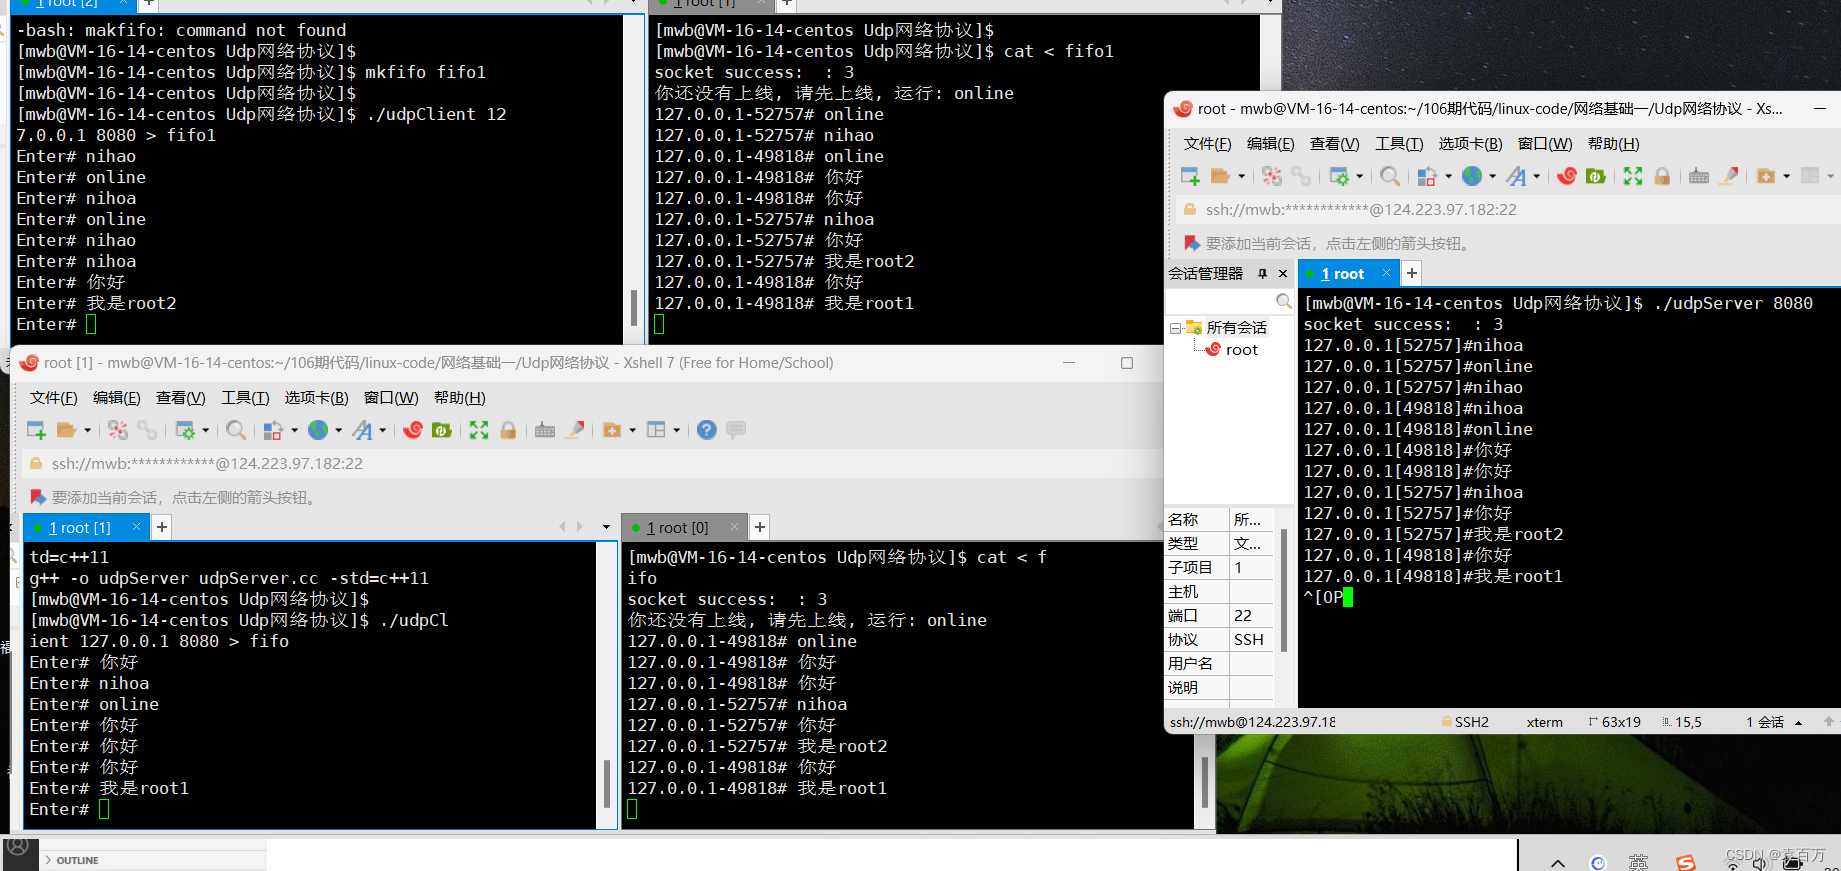1841x871 pixels.
Task: Open 选项卡(B) menu in right root window
Action: [1470, 144]
